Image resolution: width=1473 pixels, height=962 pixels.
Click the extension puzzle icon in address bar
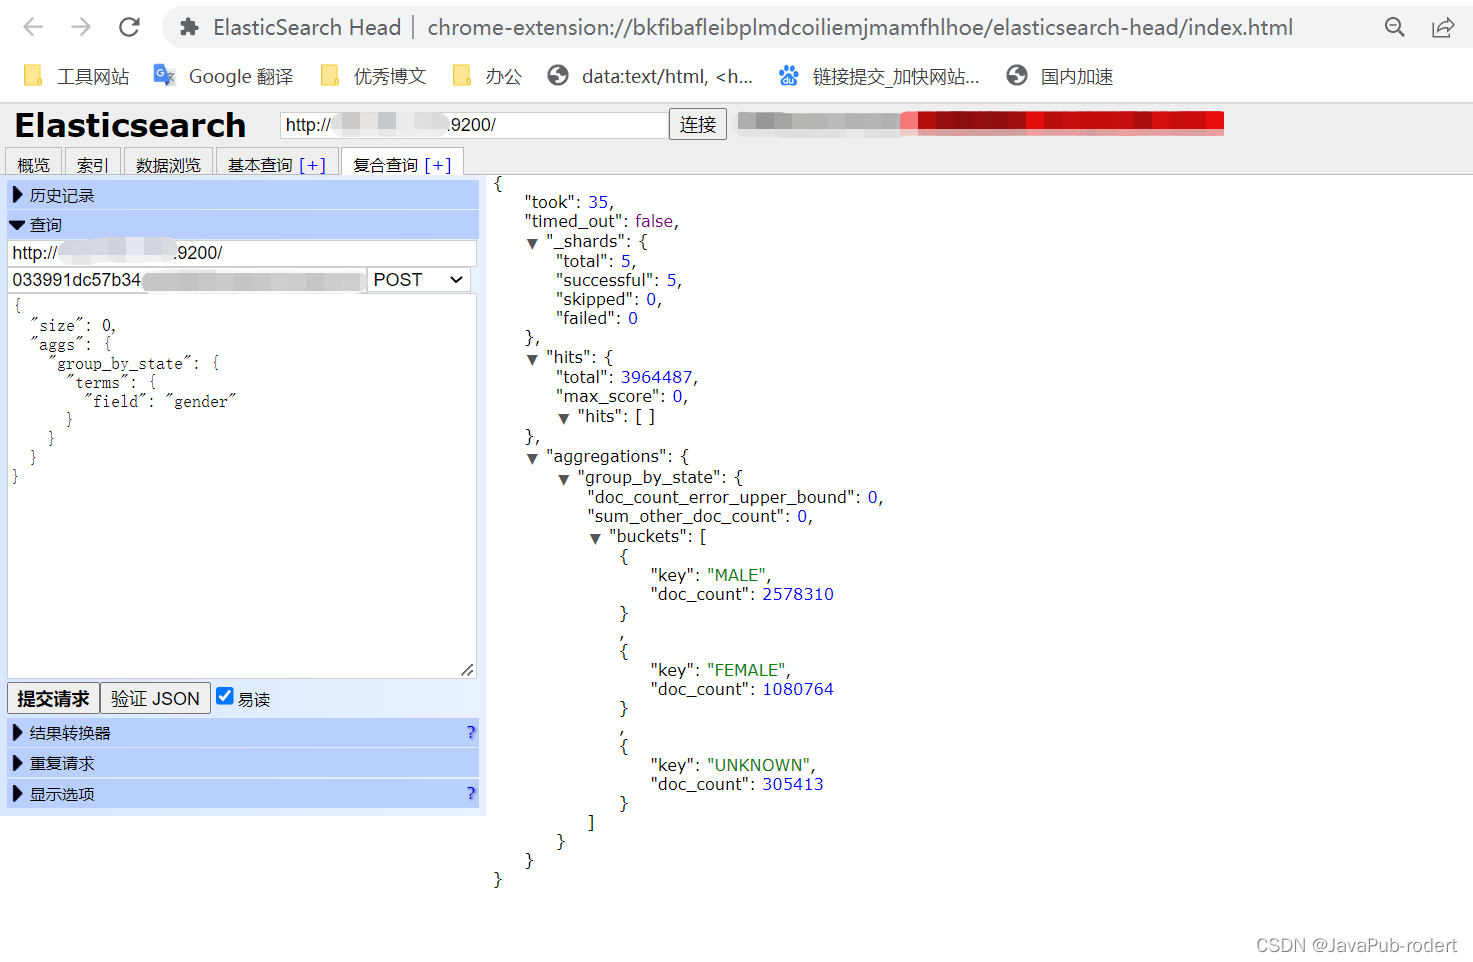[189, 28]
